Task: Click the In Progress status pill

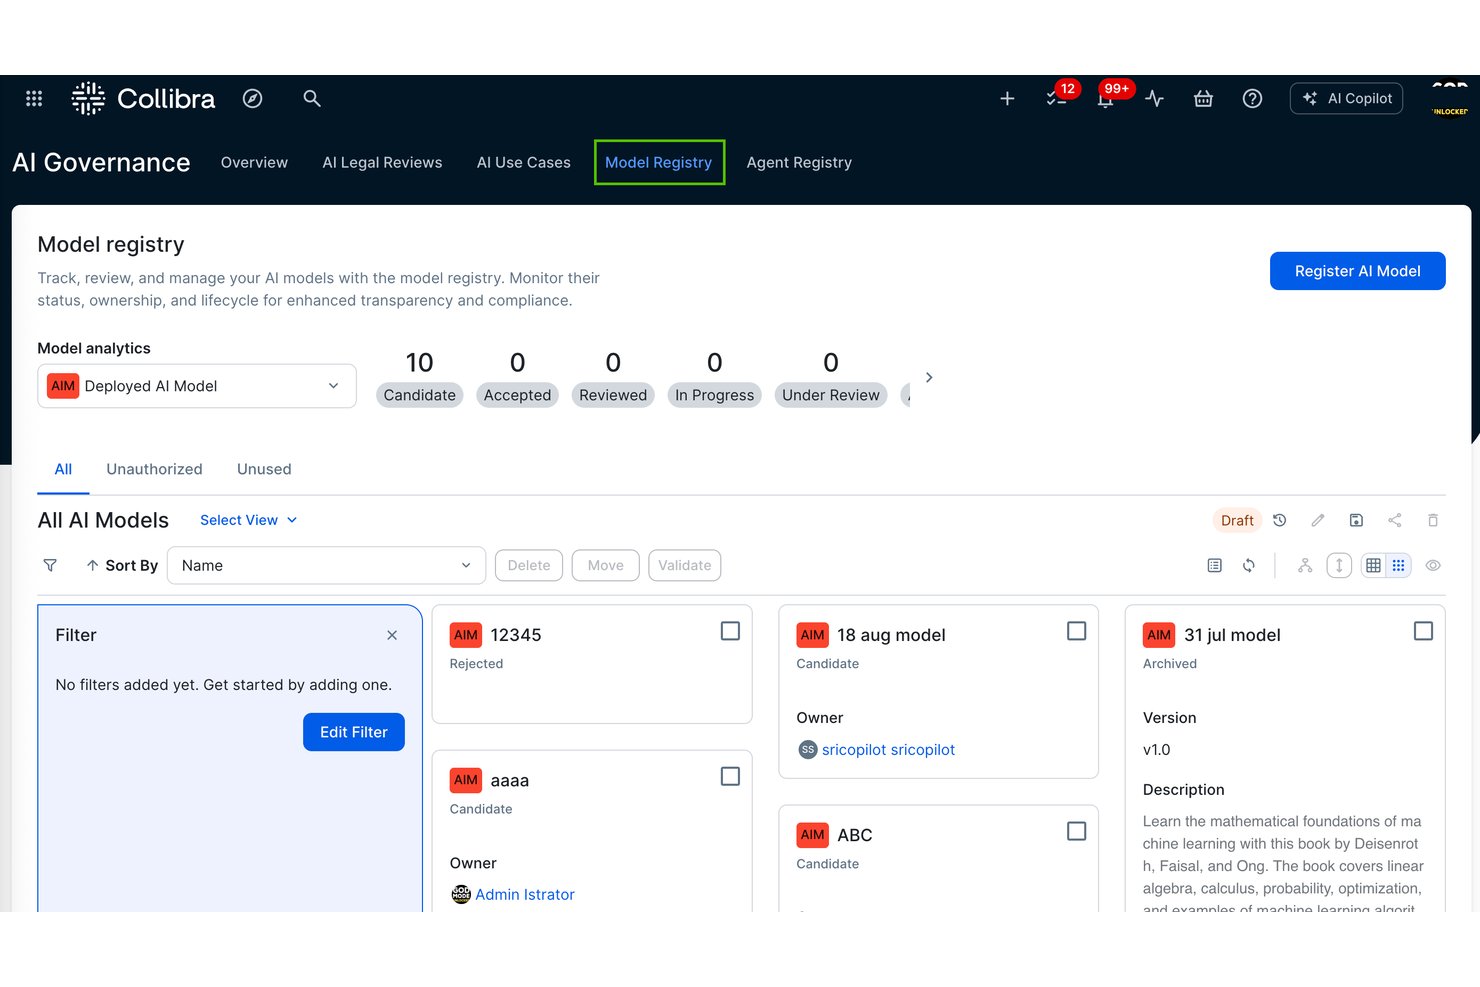Action: tap(715, 395)
